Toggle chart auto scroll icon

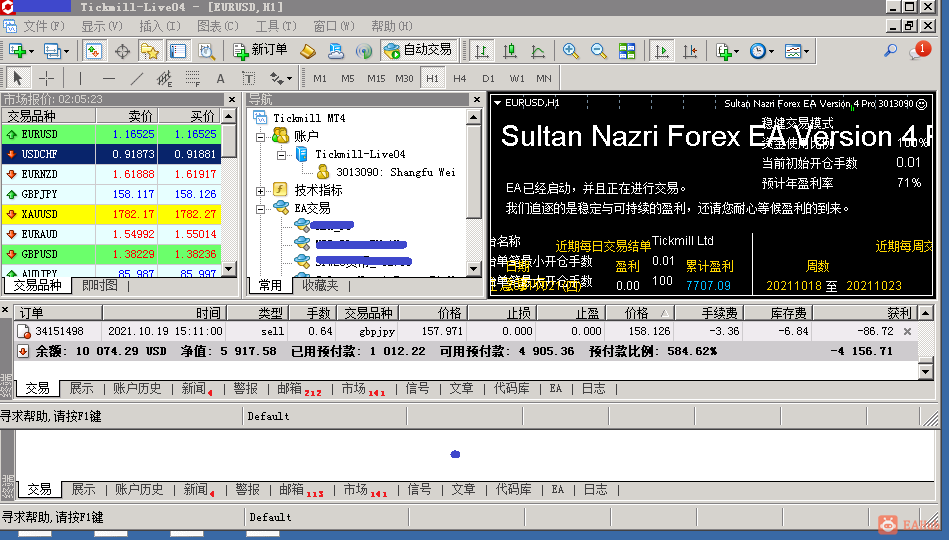[662, 51]
